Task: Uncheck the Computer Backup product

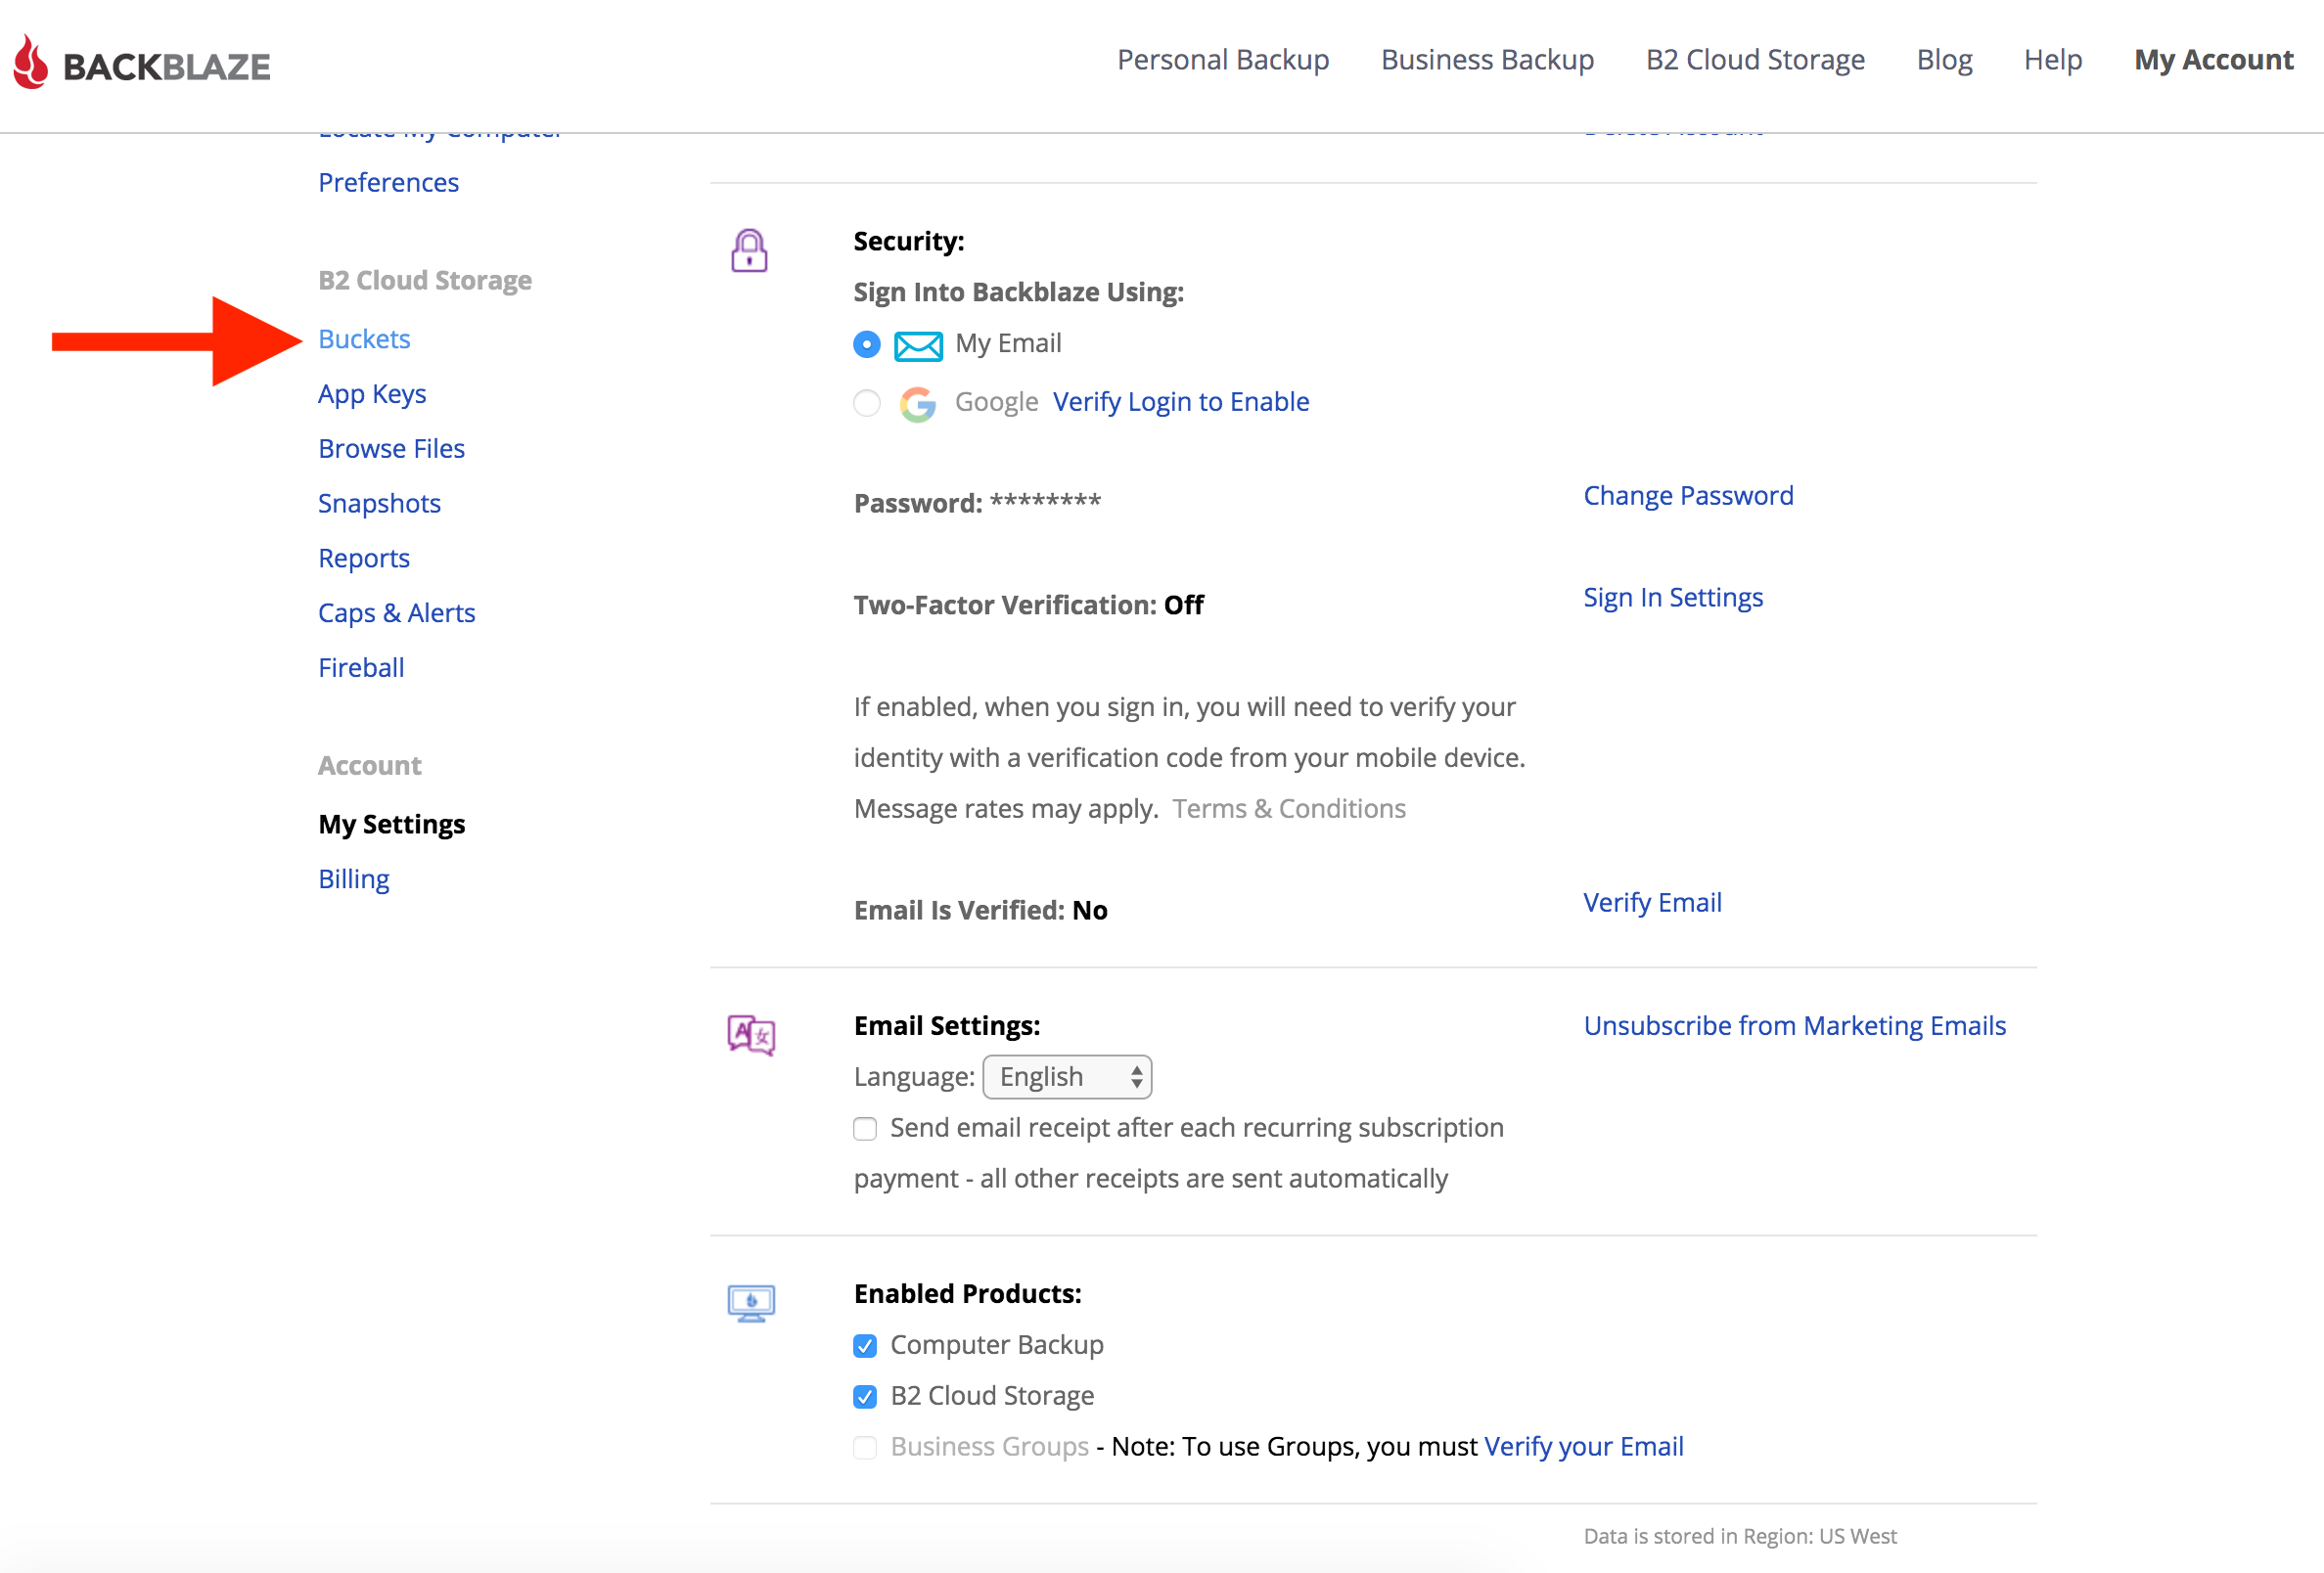Action: click(x=865, y=1346)
